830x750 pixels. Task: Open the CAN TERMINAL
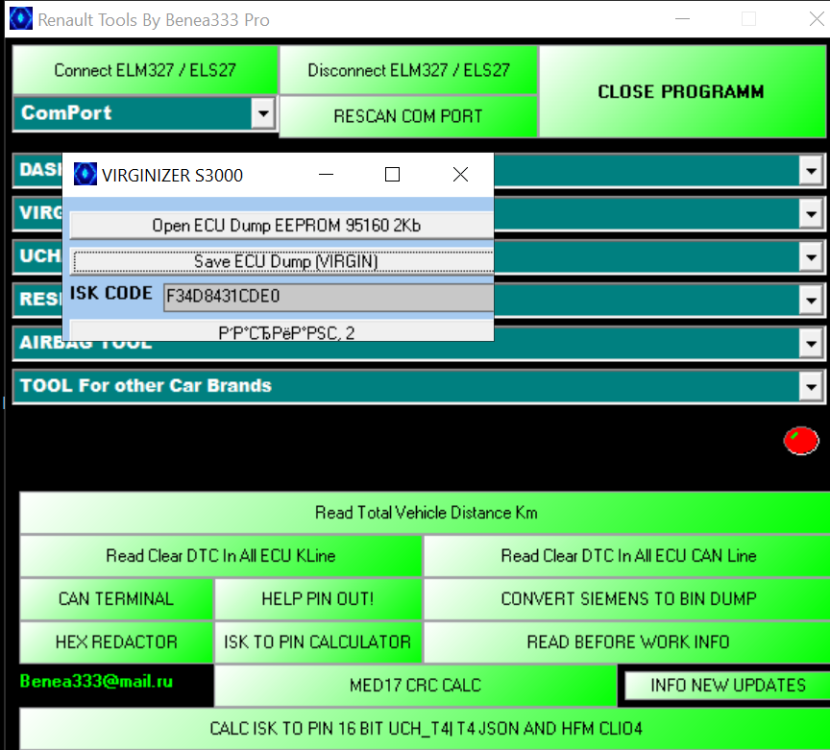click(116, 599)
